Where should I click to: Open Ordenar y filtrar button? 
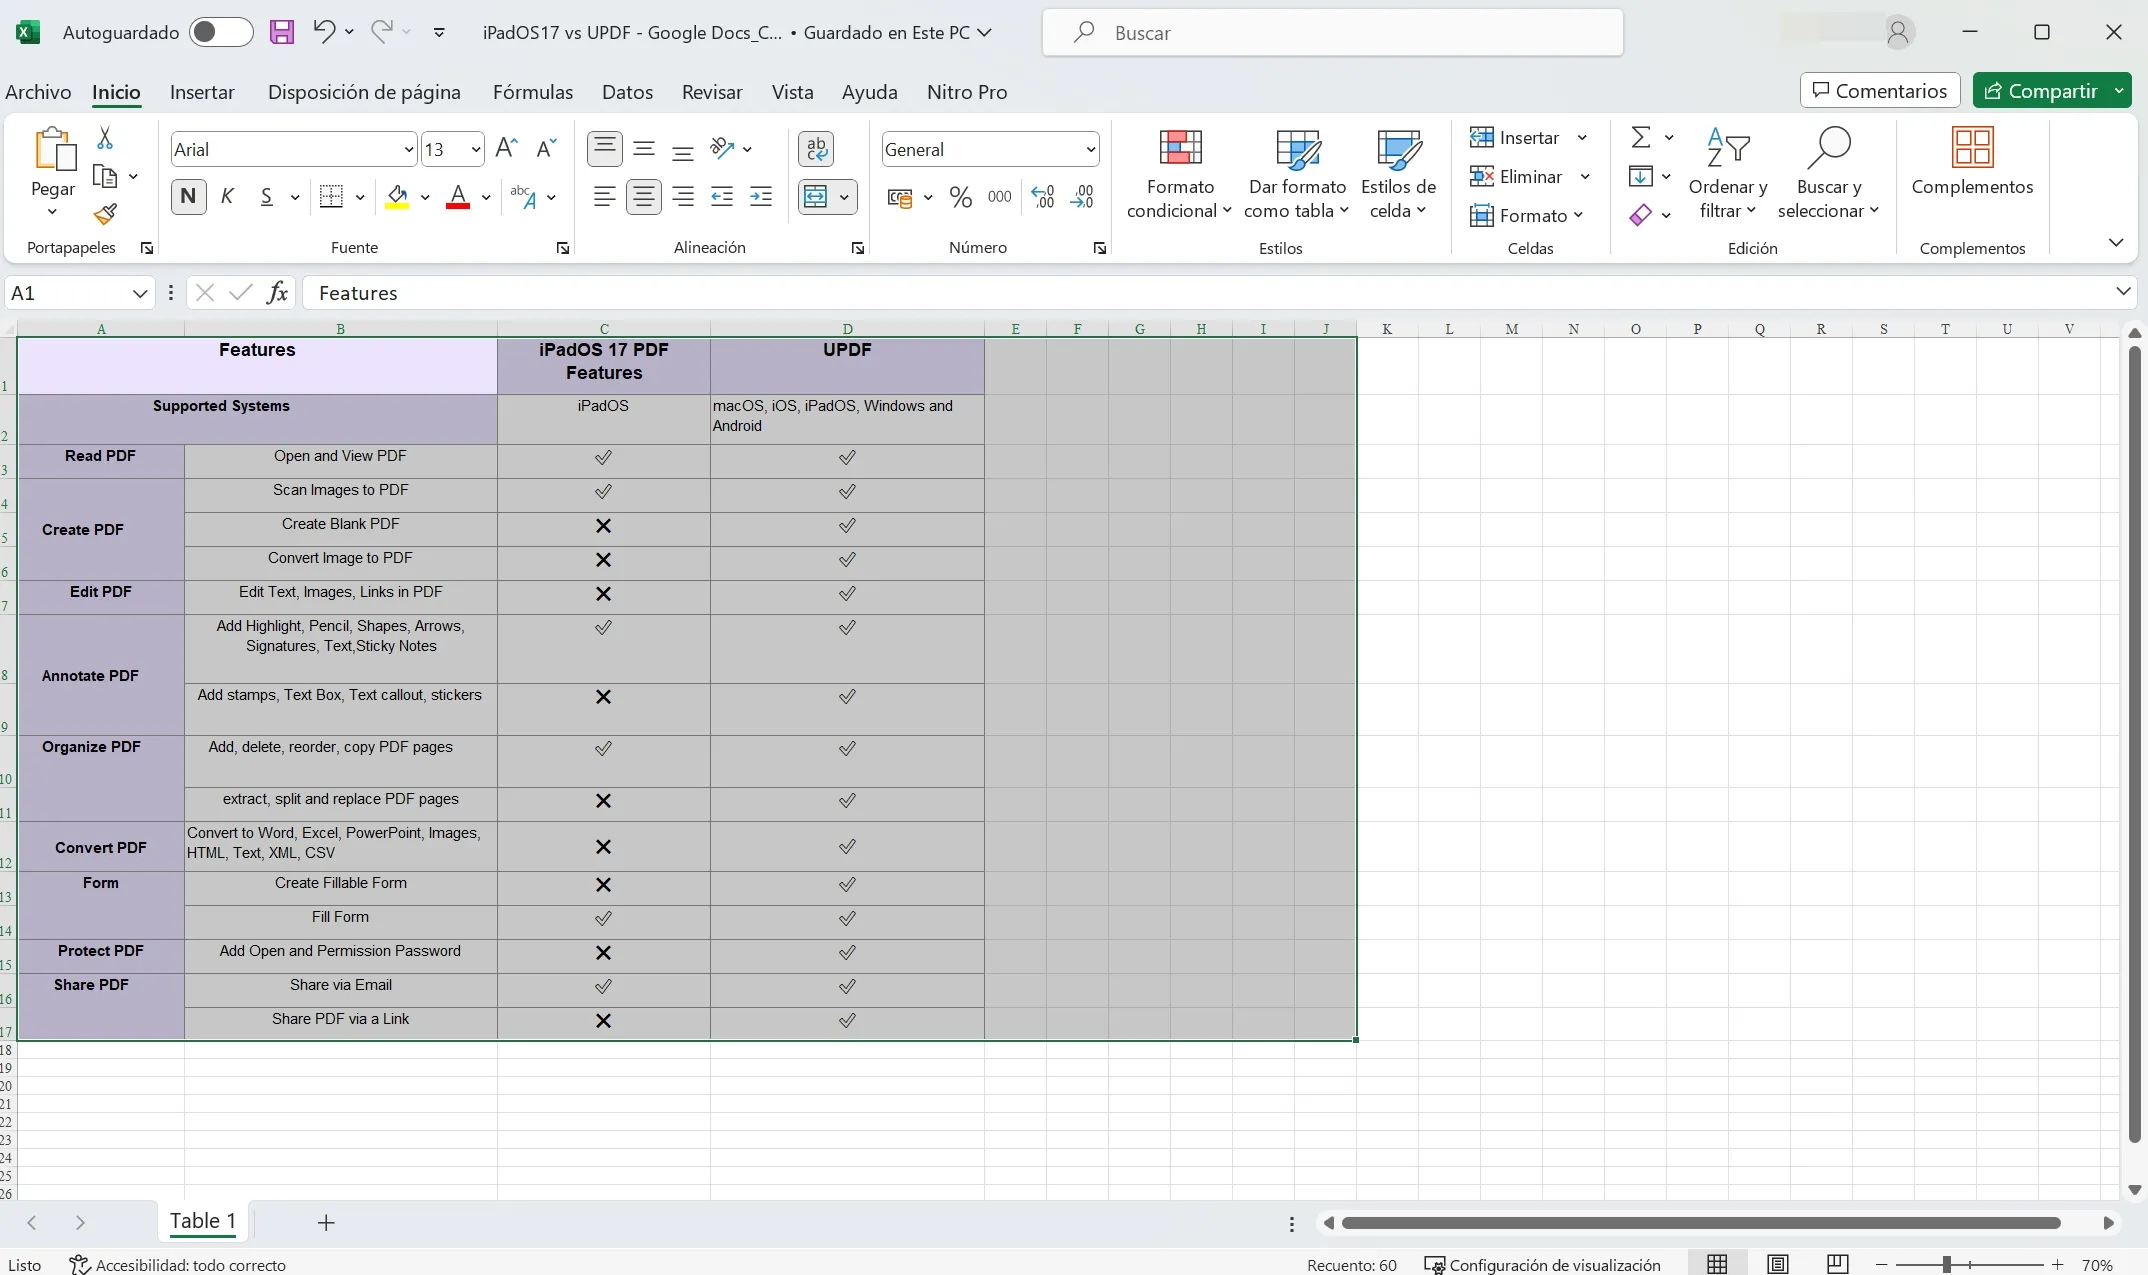[1727, 174]
